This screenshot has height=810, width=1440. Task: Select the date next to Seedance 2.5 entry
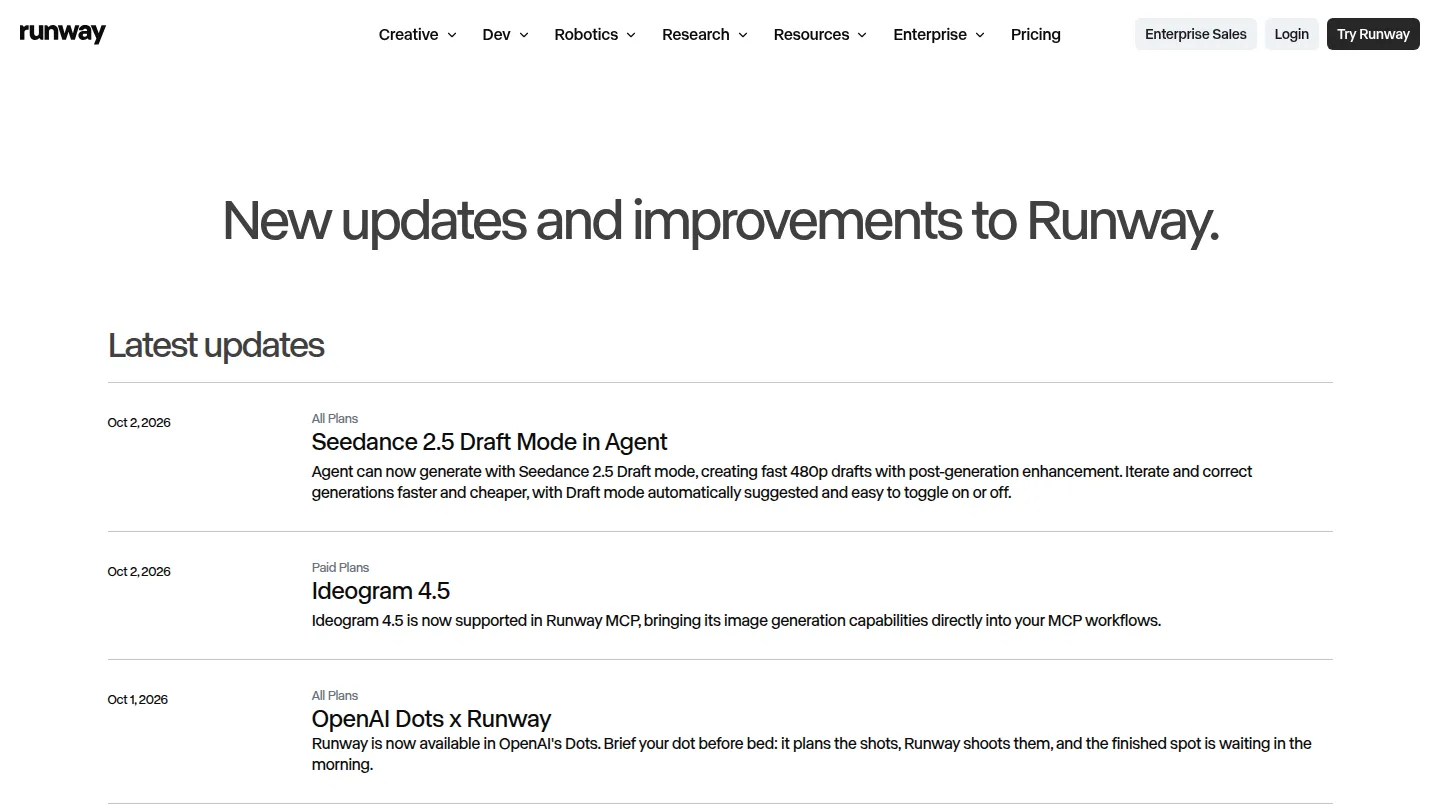tap(139, 423)
